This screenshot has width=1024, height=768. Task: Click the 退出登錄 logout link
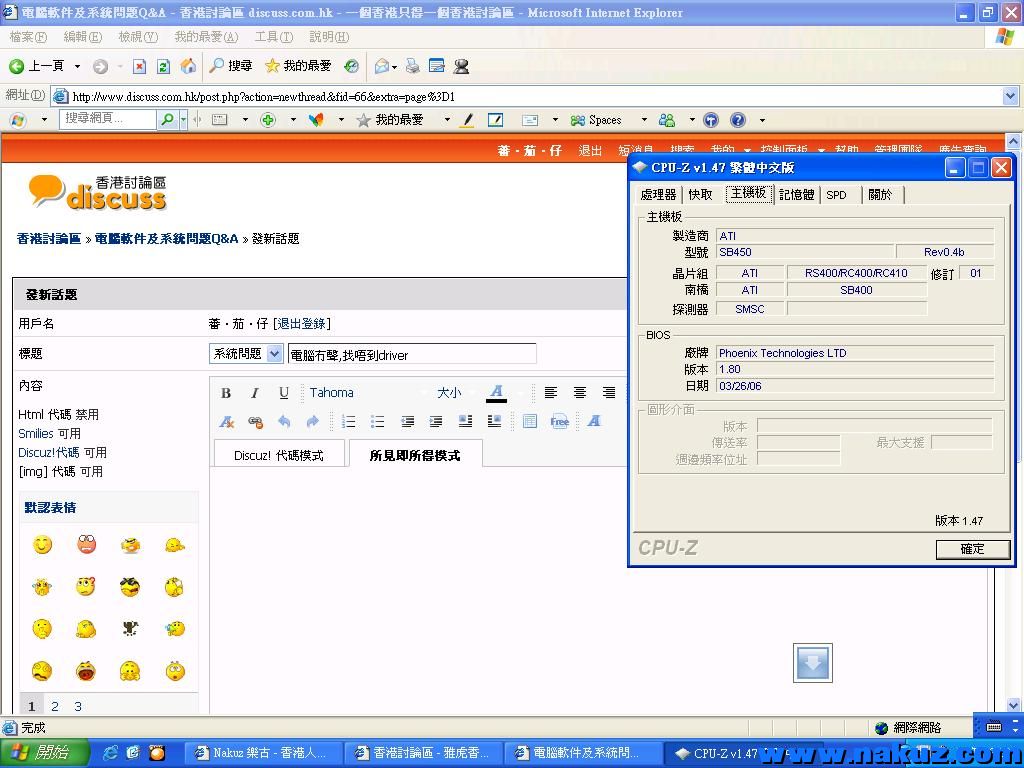coord(302,324)
